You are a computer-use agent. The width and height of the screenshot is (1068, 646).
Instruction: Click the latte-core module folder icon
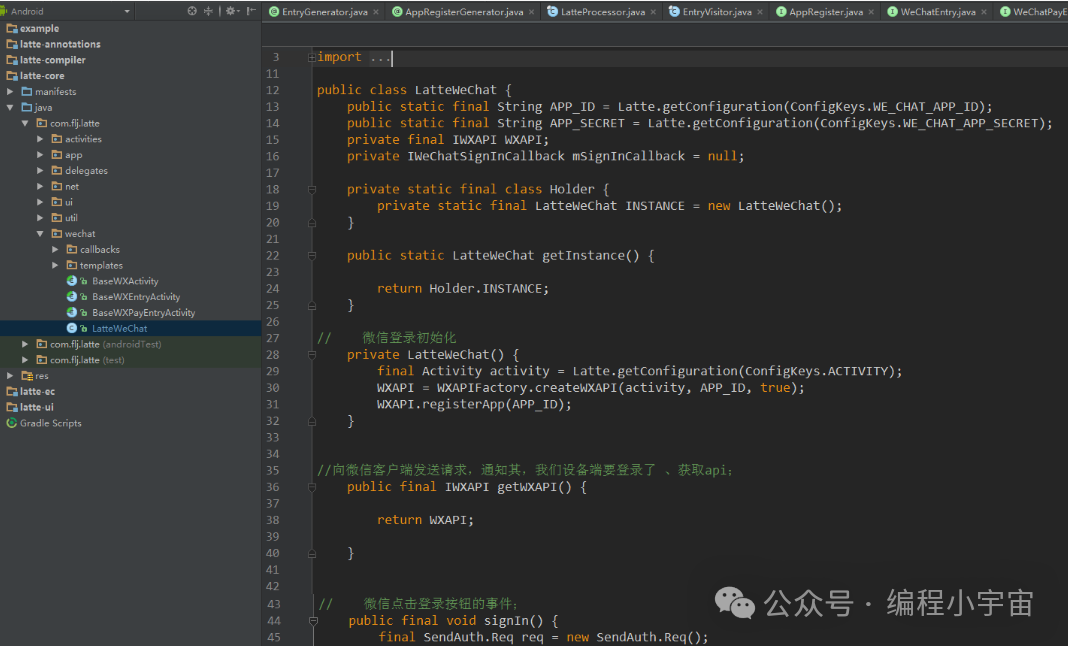tap(12, 76)
